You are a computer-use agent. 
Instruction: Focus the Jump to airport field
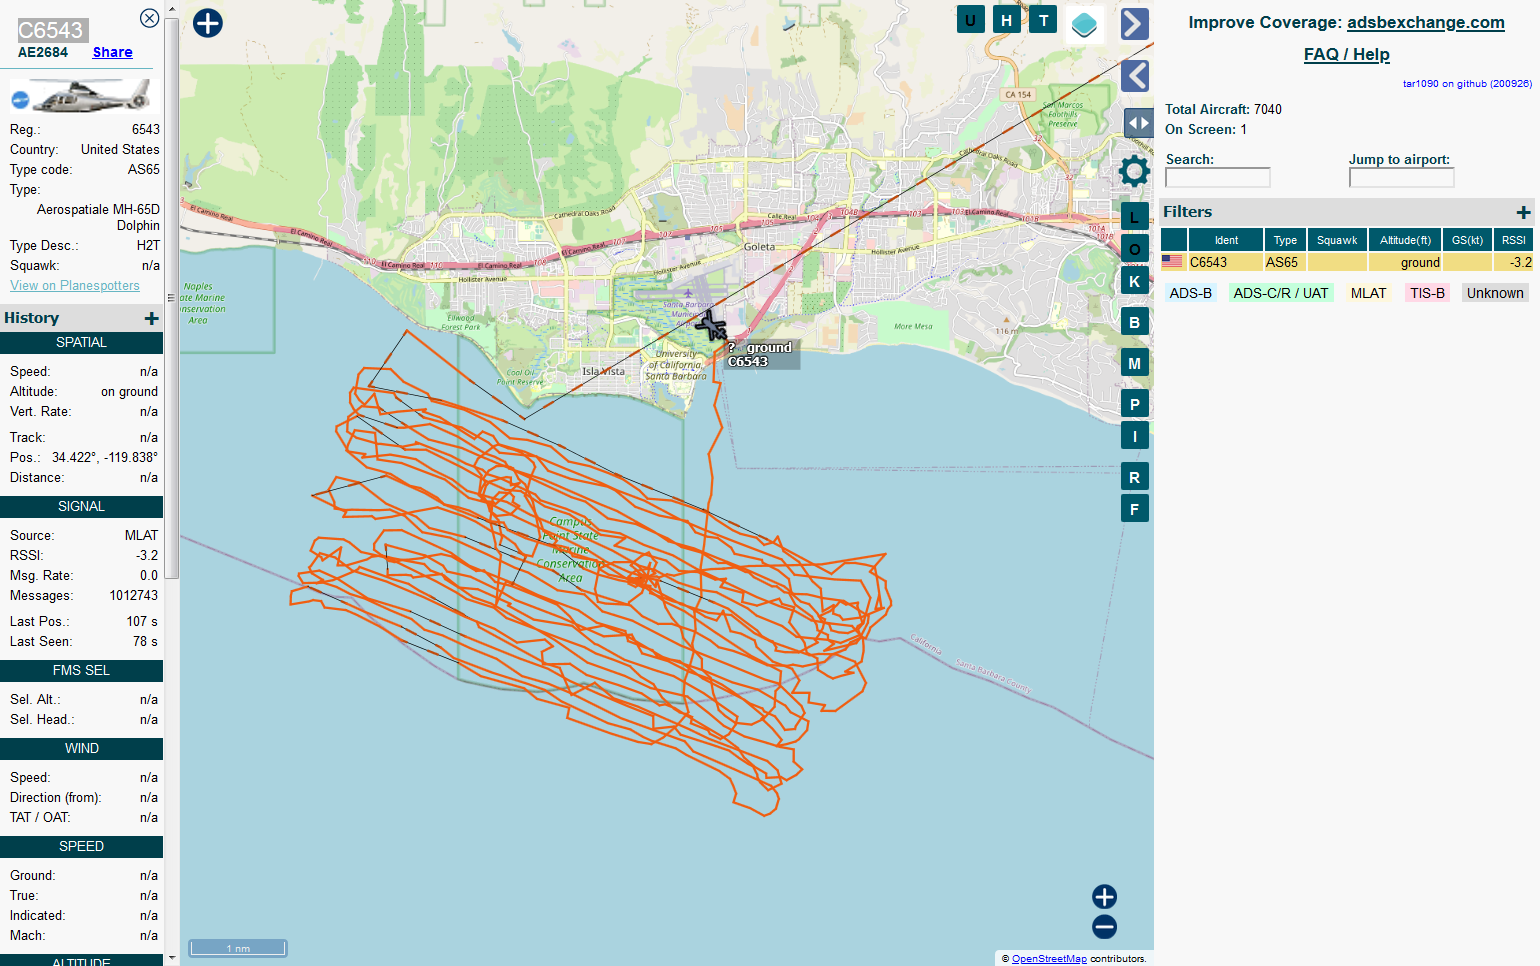pos(1401,177)
